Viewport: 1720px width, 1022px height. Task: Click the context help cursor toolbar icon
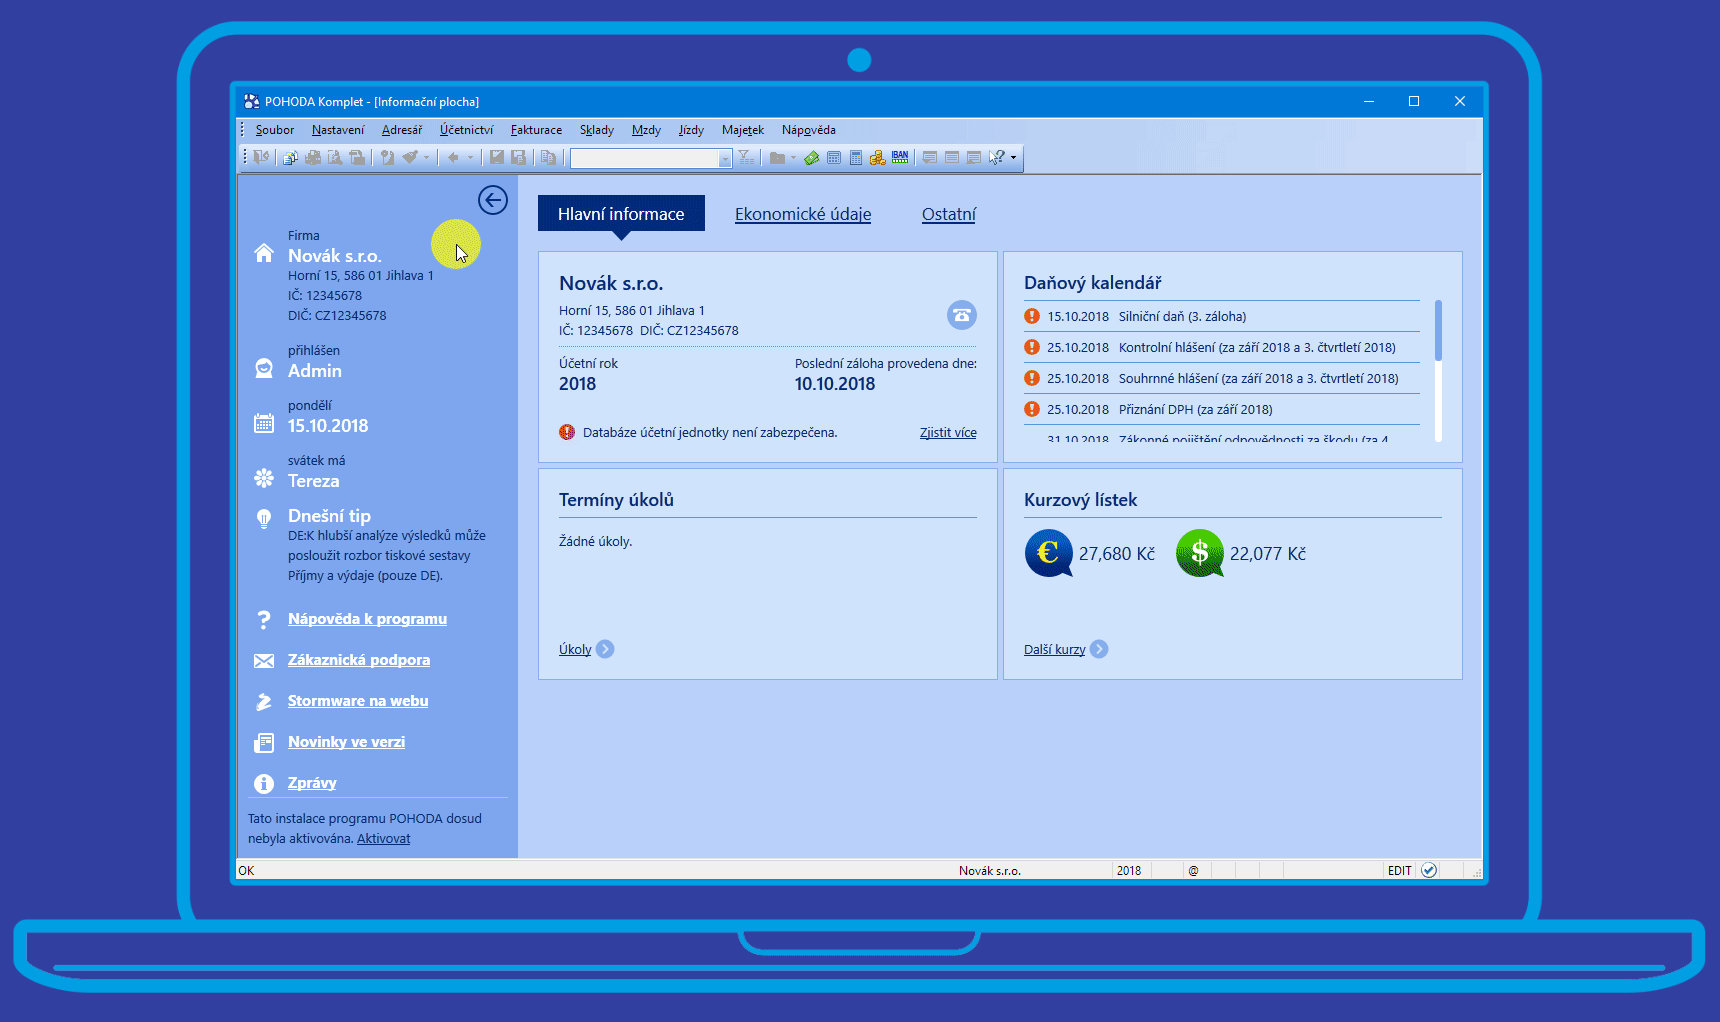996,157
